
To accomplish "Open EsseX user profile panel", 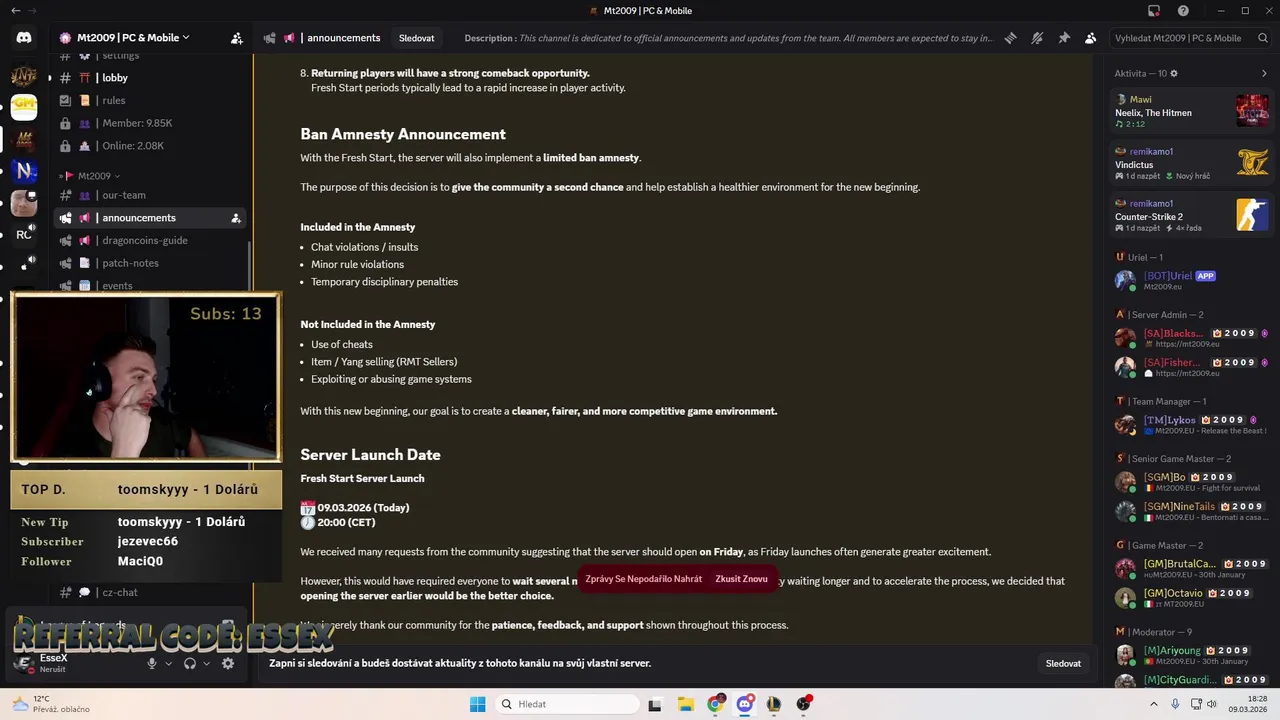I will point(75,663).
